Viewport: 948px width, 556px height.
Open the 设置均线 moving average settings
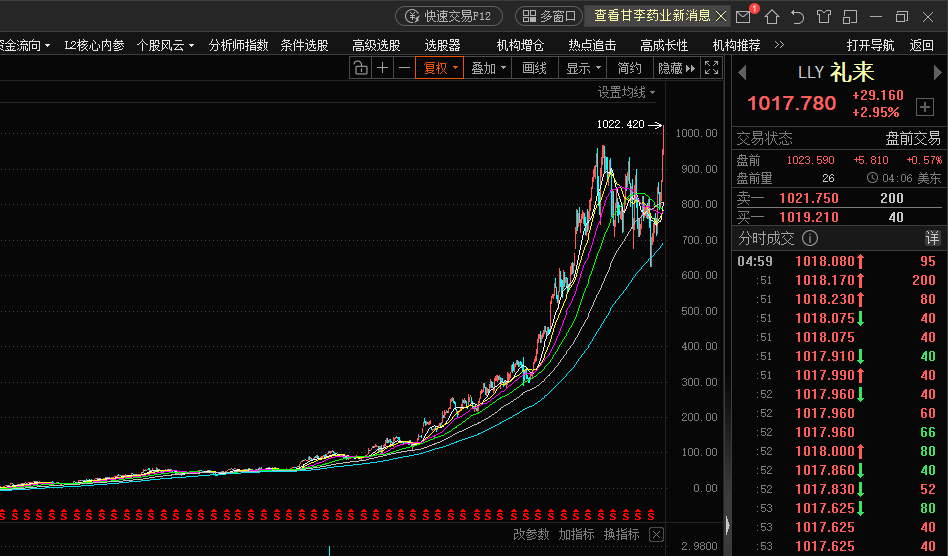[x=626, y=92]
